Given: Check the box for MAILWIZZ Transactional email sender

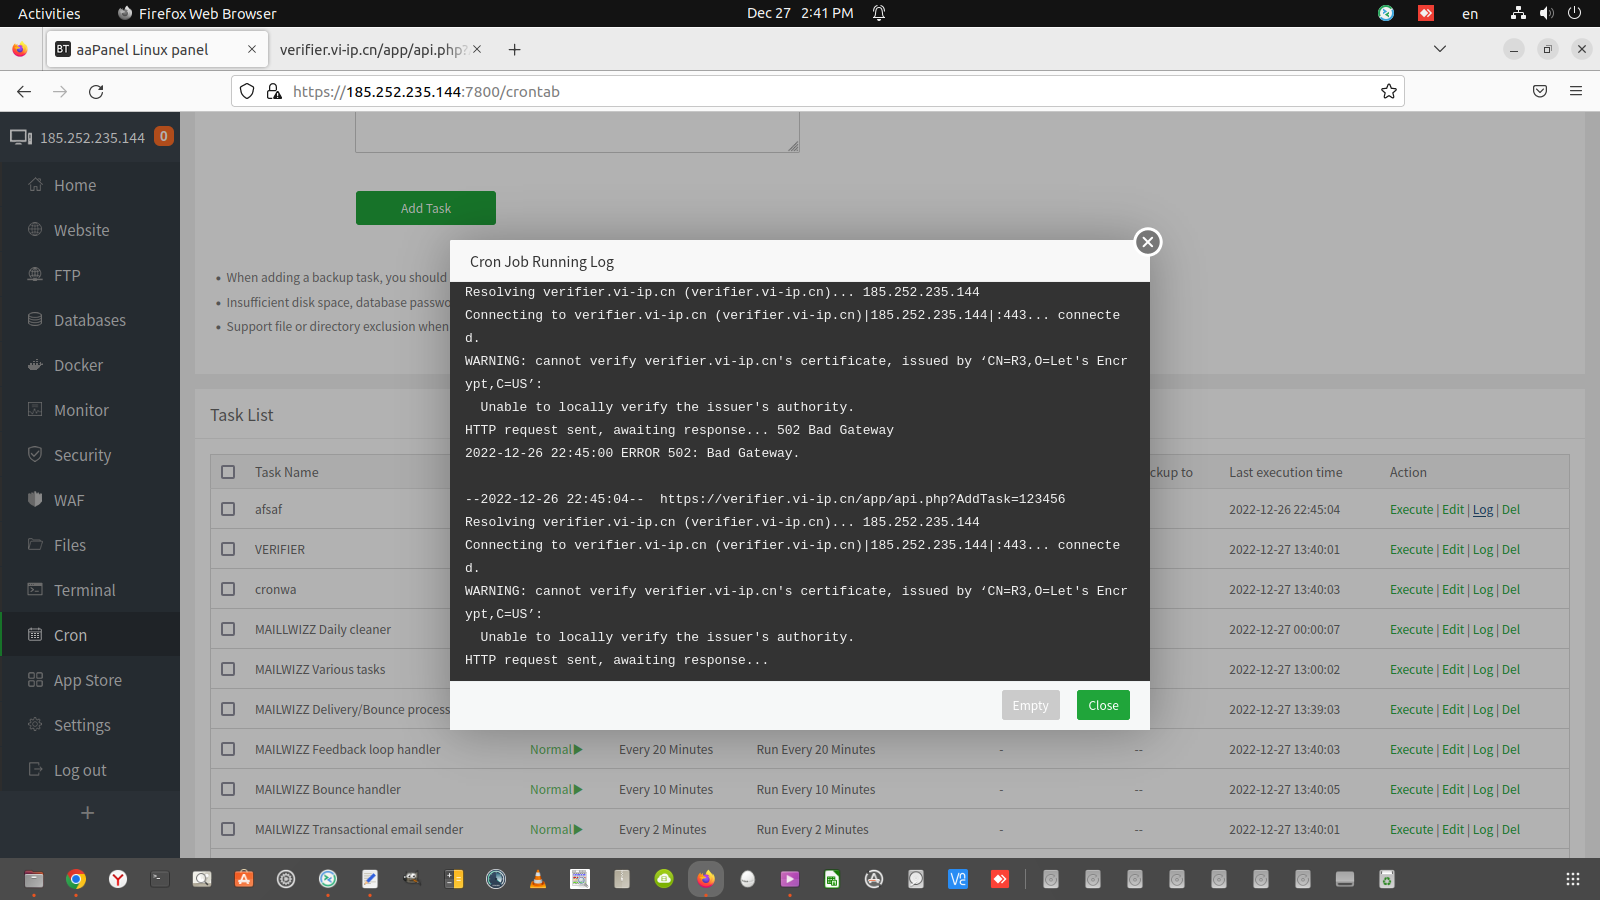Looking at the screenshot, I should (x=228, y=829).
